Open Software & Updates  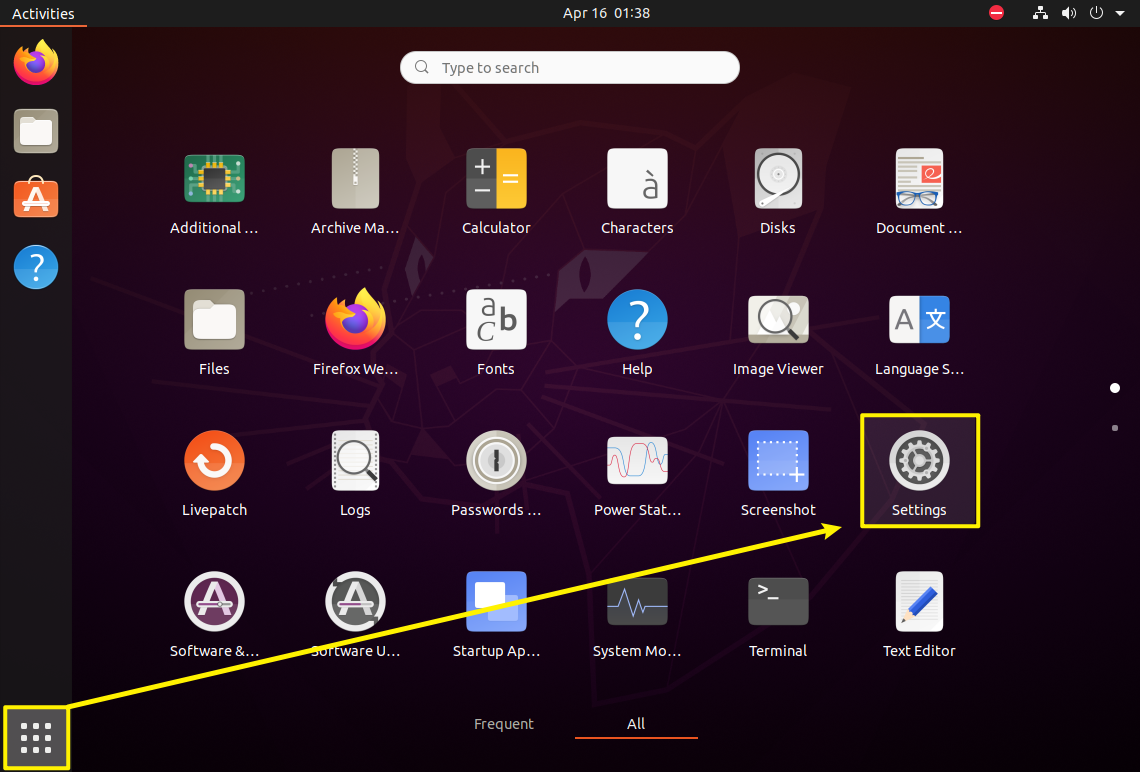(x=214, y=615)
